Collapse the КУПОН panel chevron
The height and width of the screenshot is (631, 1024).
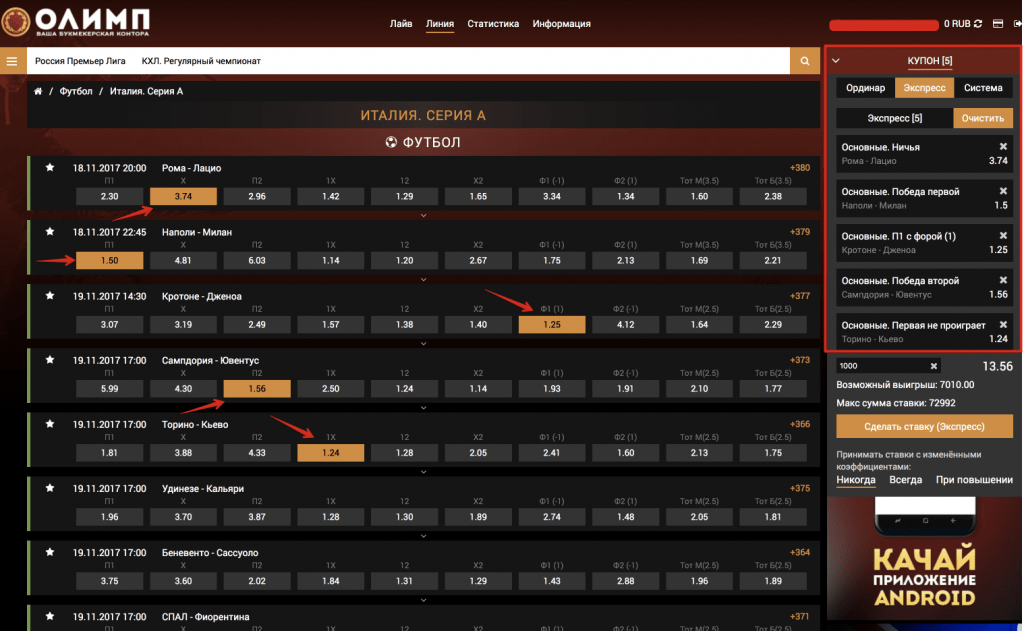coord(836,61)
